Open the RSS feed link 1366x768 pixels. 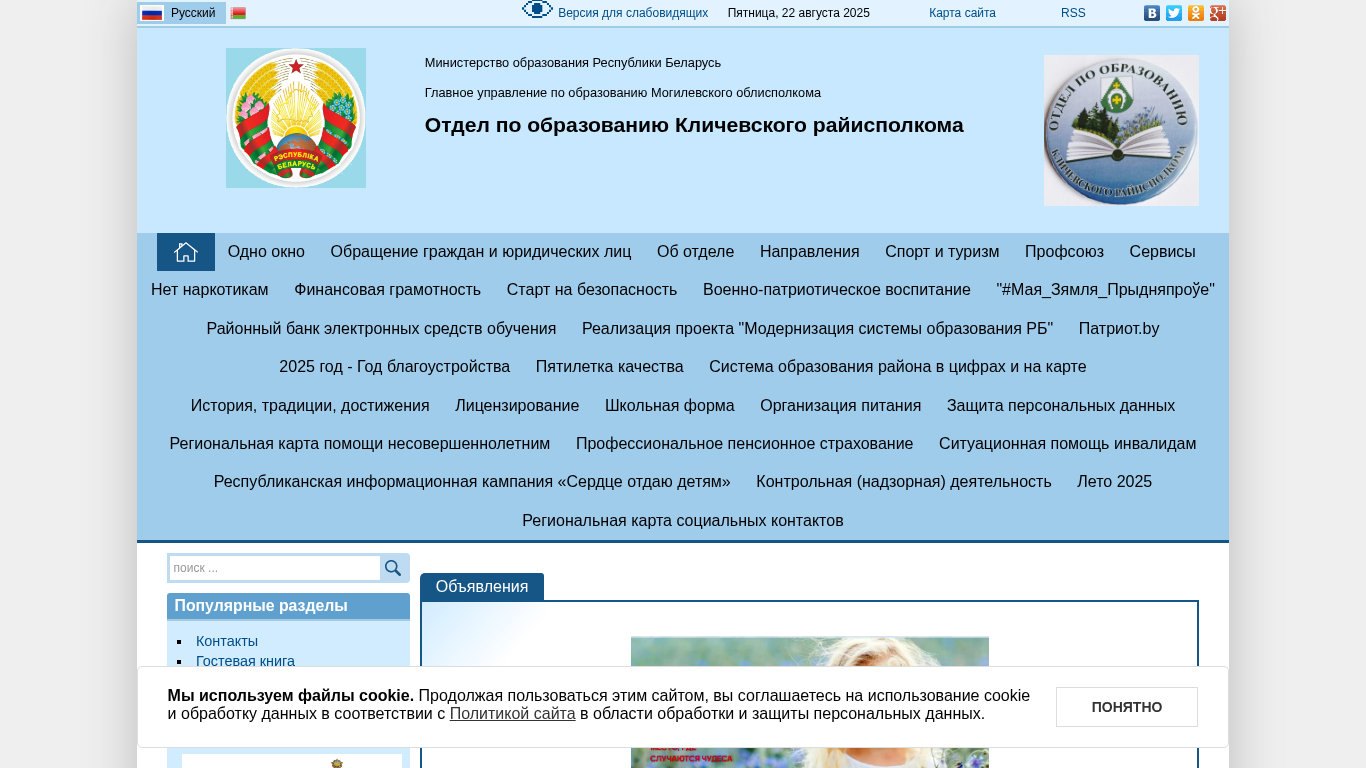click(1073, 13)
